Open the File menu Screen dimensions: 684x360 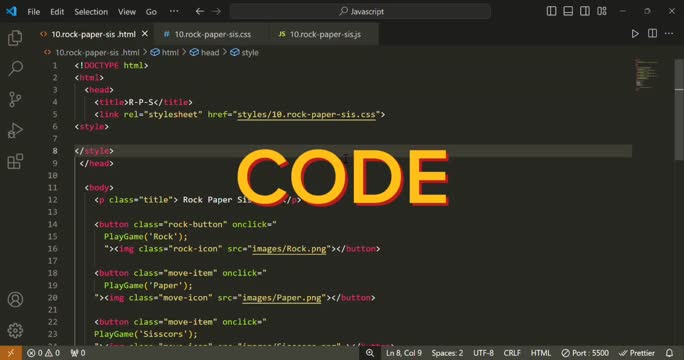(x=34, y=12)
